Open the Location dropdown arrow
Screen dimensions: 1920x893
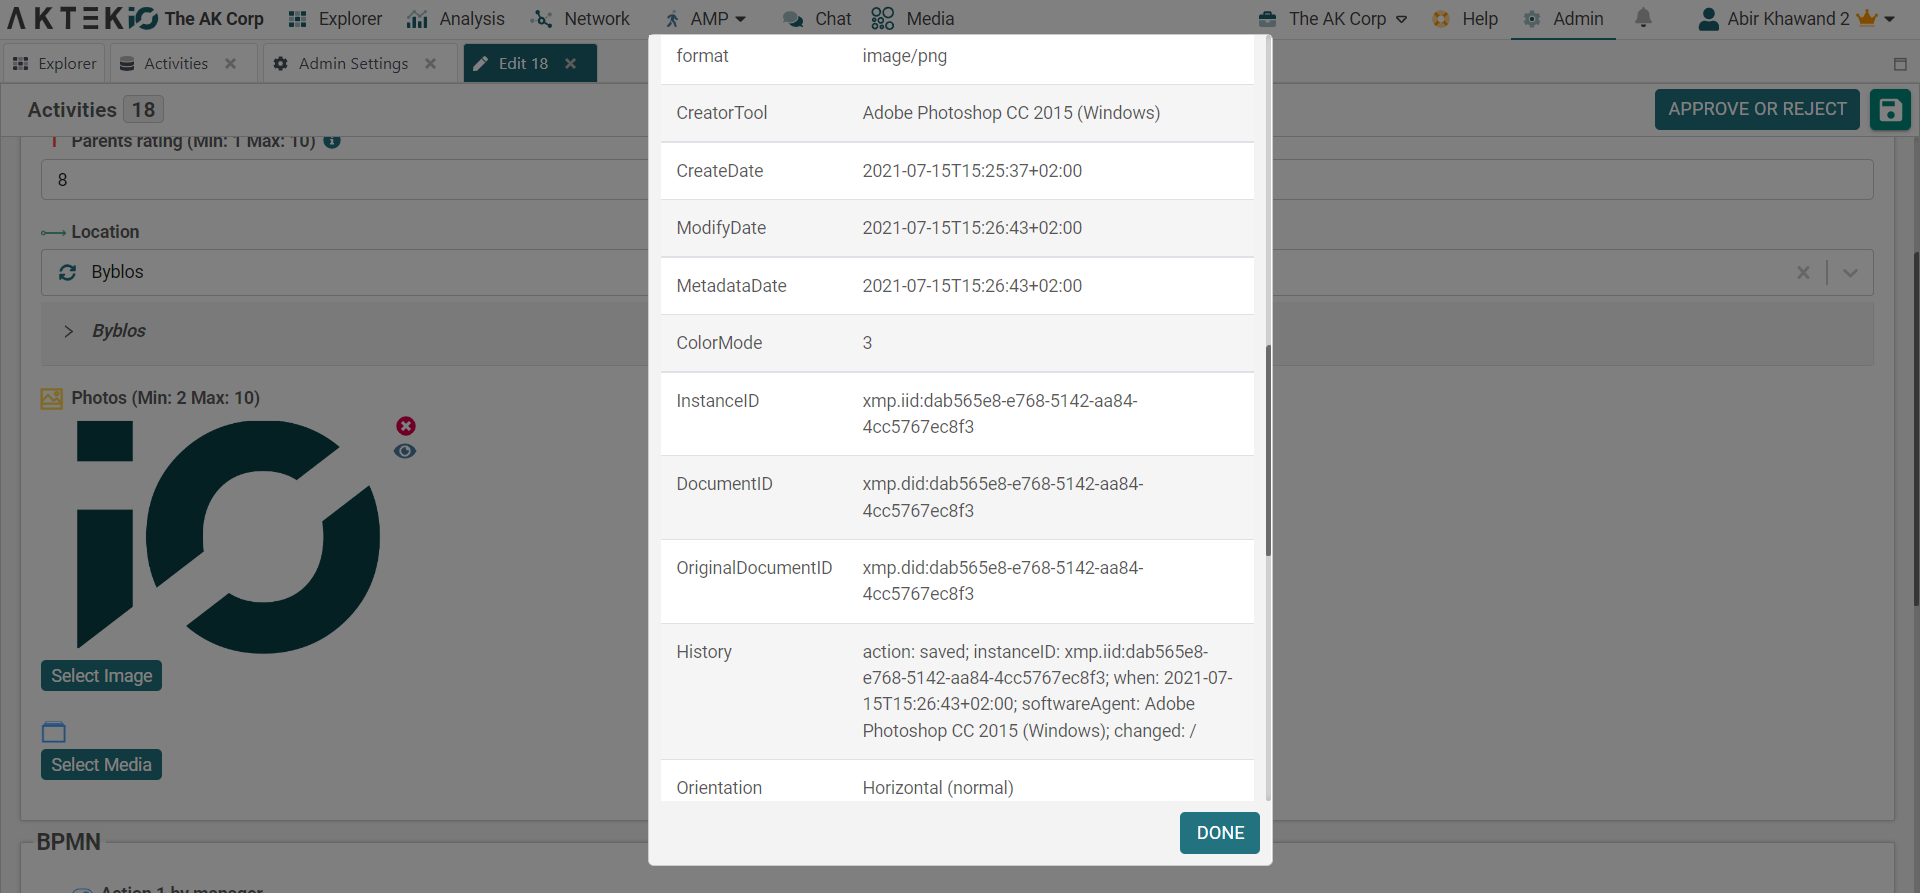click(x=1850, y=272)
